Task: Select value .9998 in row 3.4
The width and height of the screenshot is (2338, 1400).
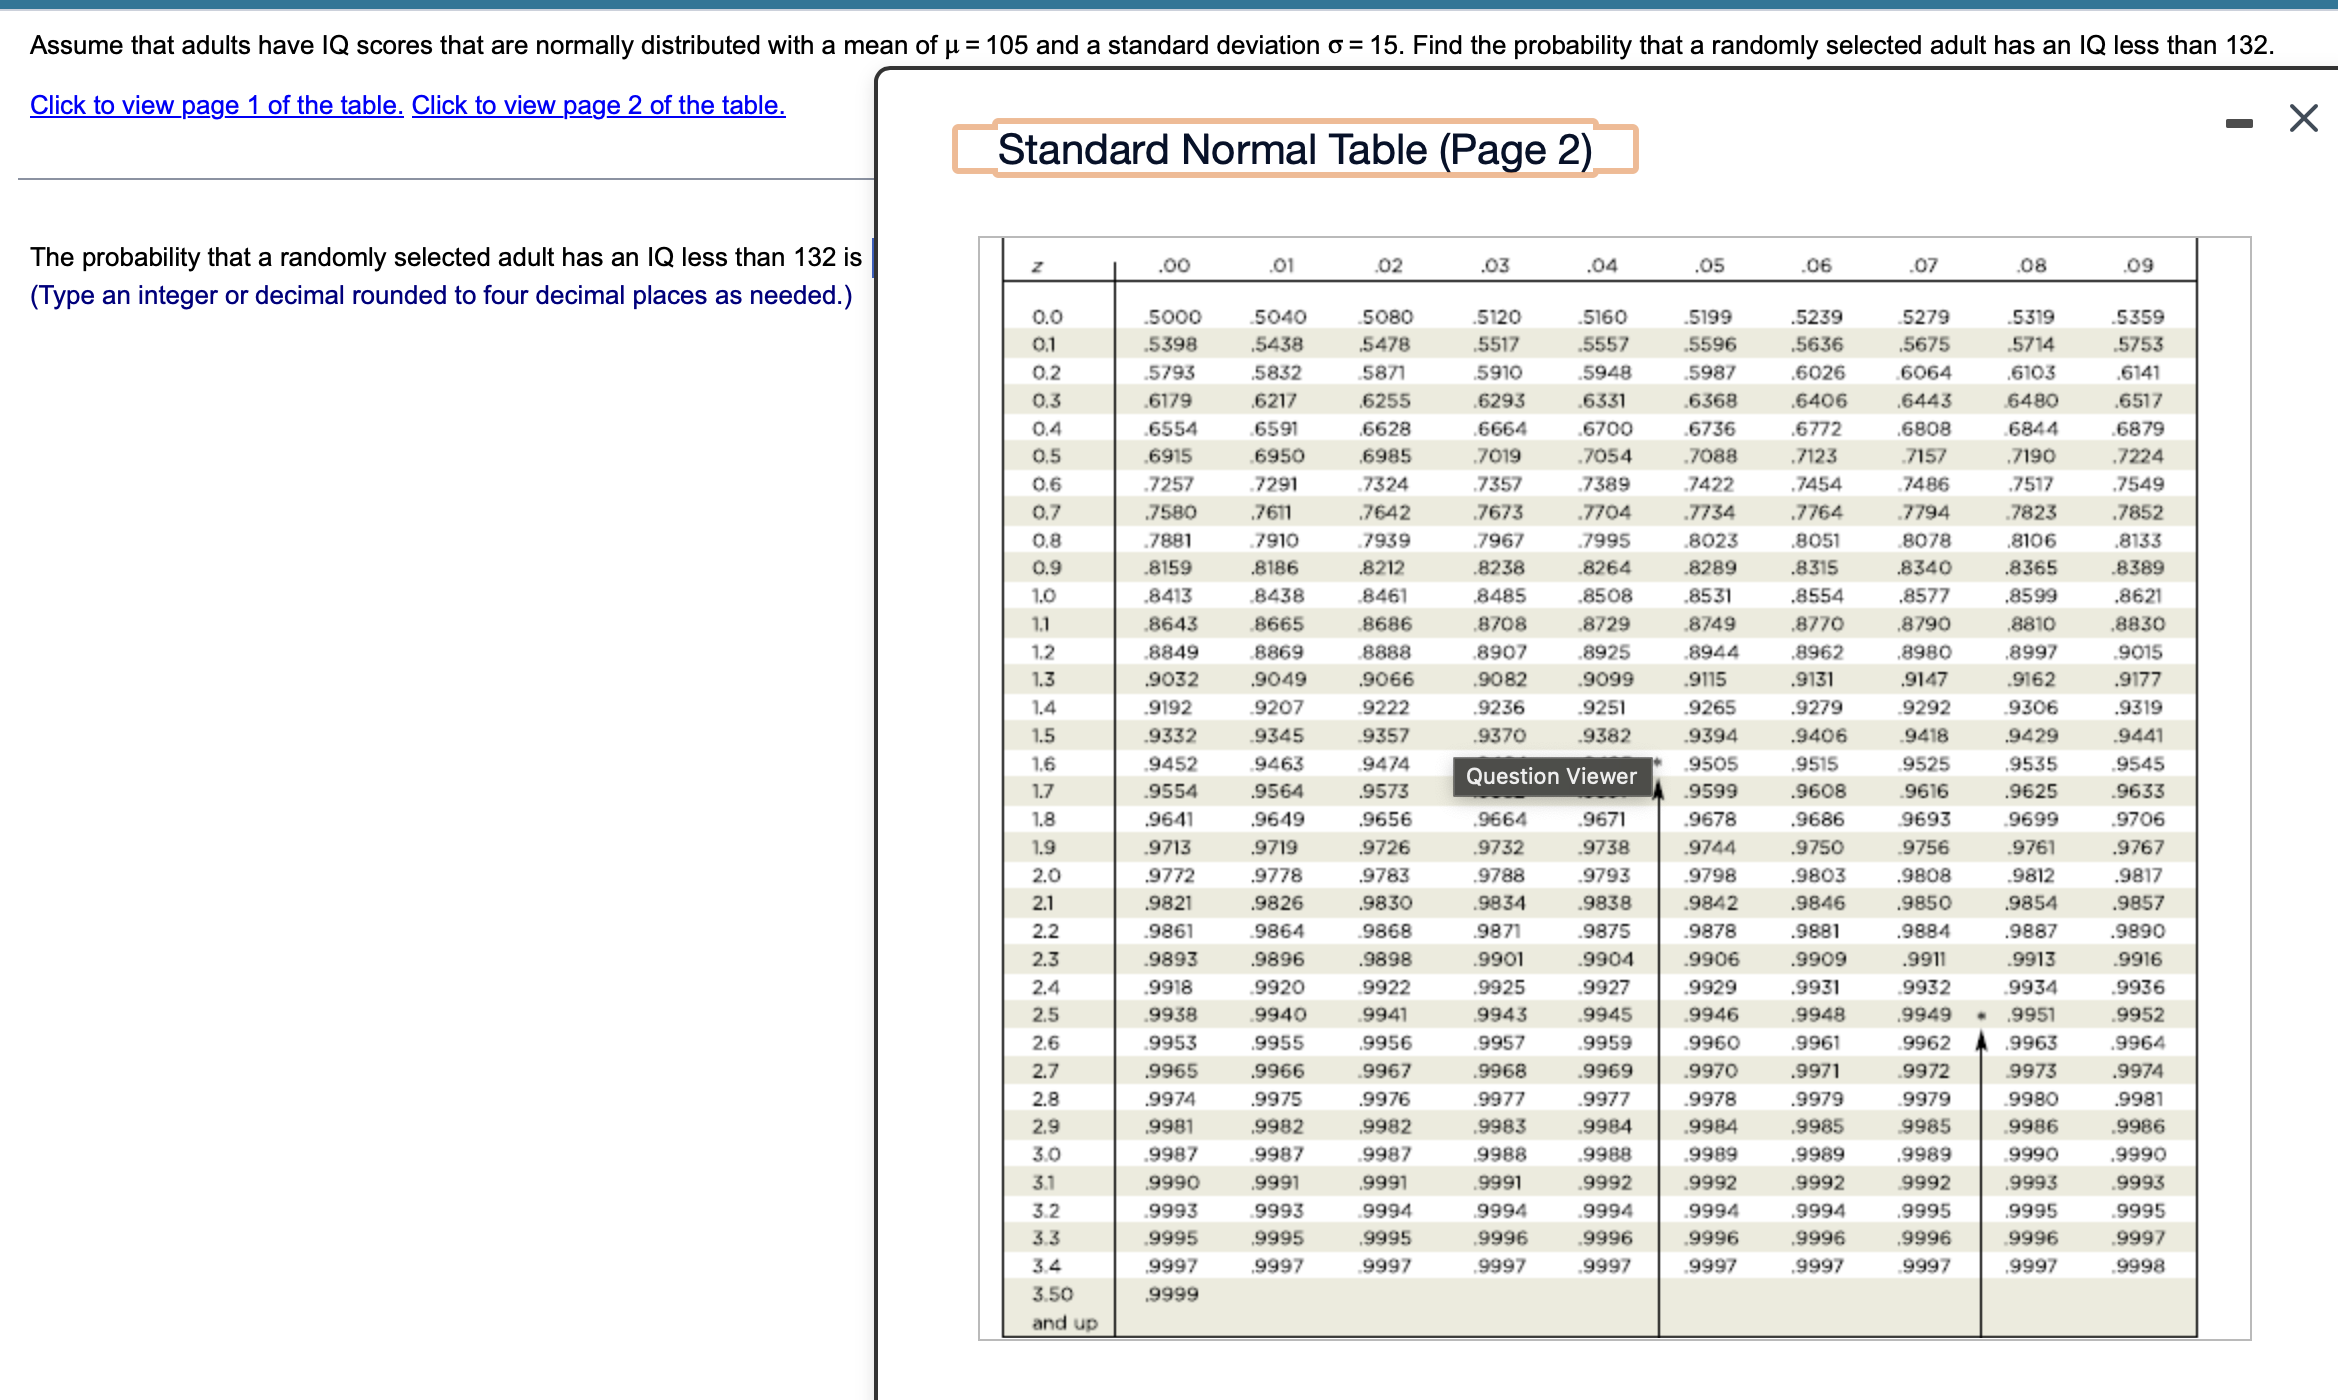Action: pyautogui.click(x=2139, y=1266)
